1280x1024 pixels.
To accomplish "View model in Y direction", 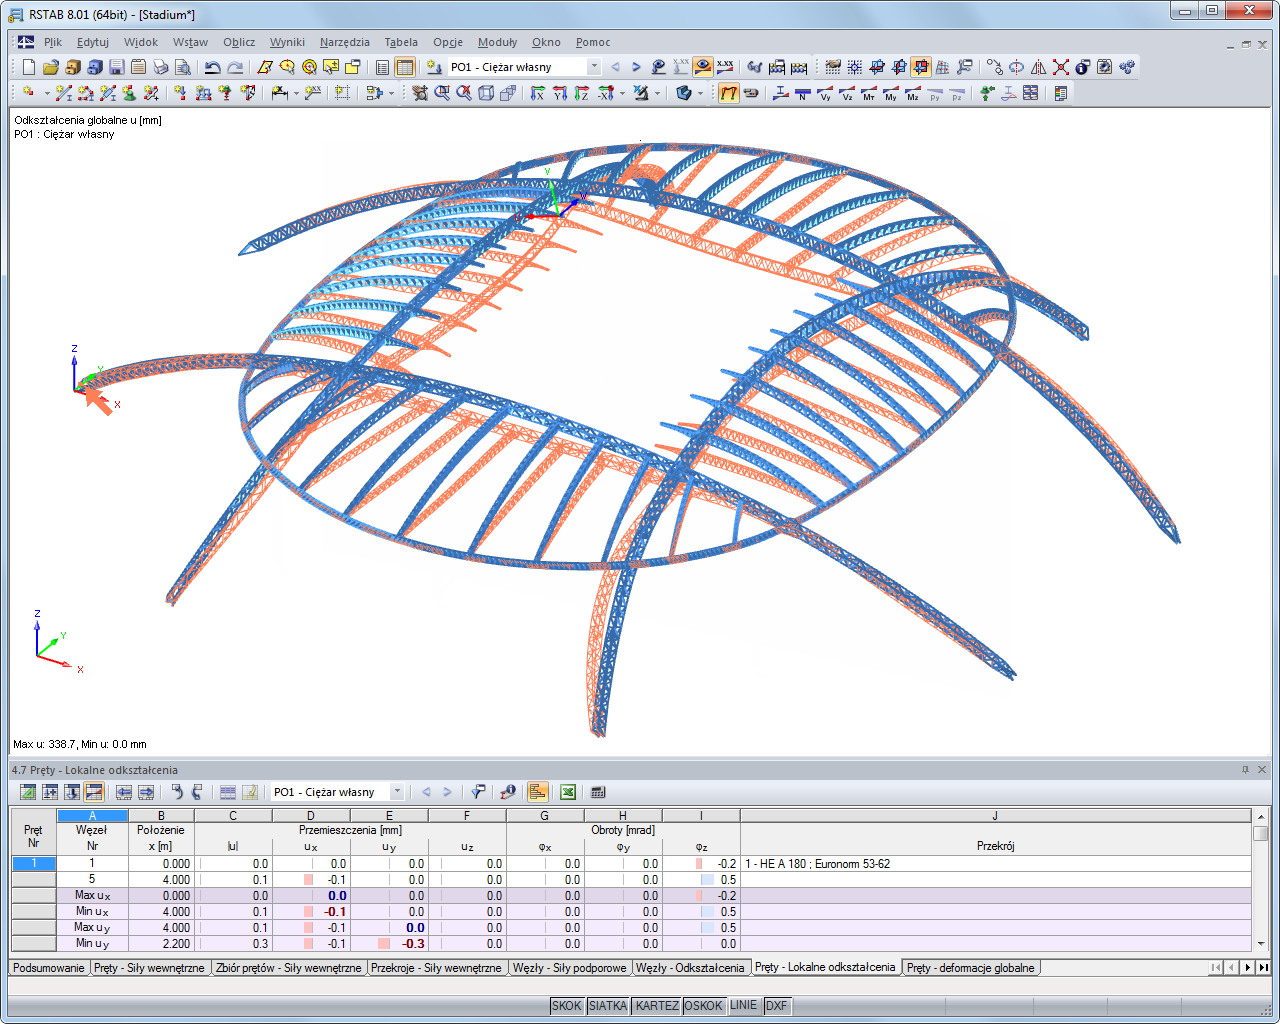I will coord(560,93).
